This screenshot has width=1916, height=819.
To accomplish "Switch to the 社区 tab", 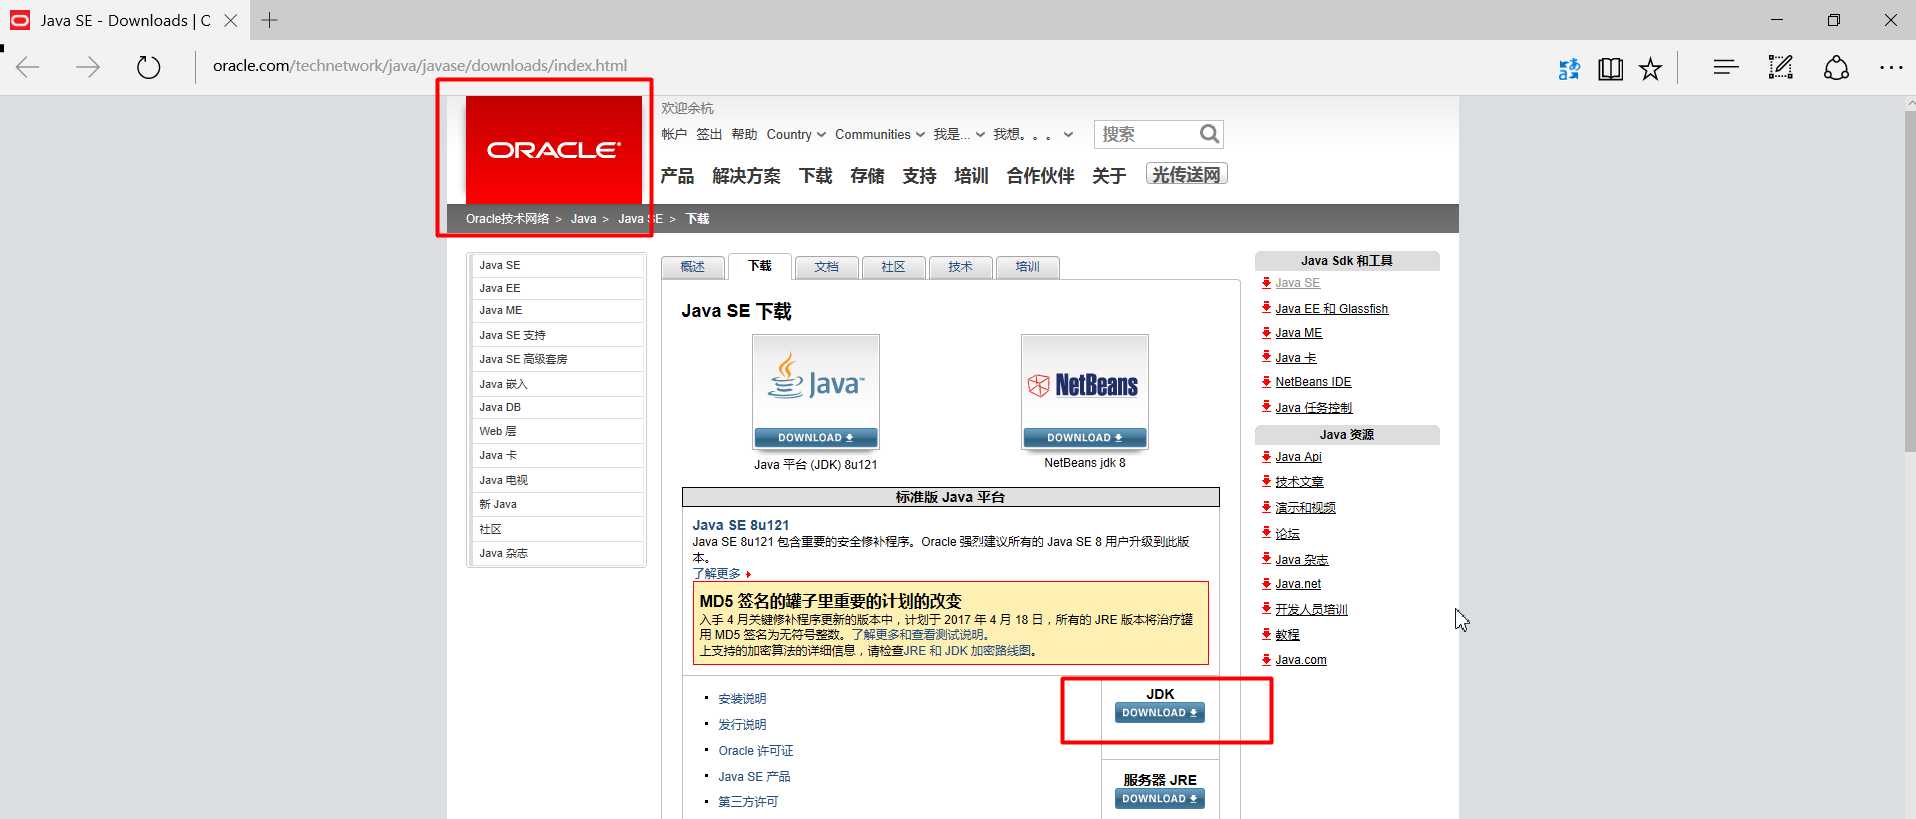I will (x=893, y=267).
